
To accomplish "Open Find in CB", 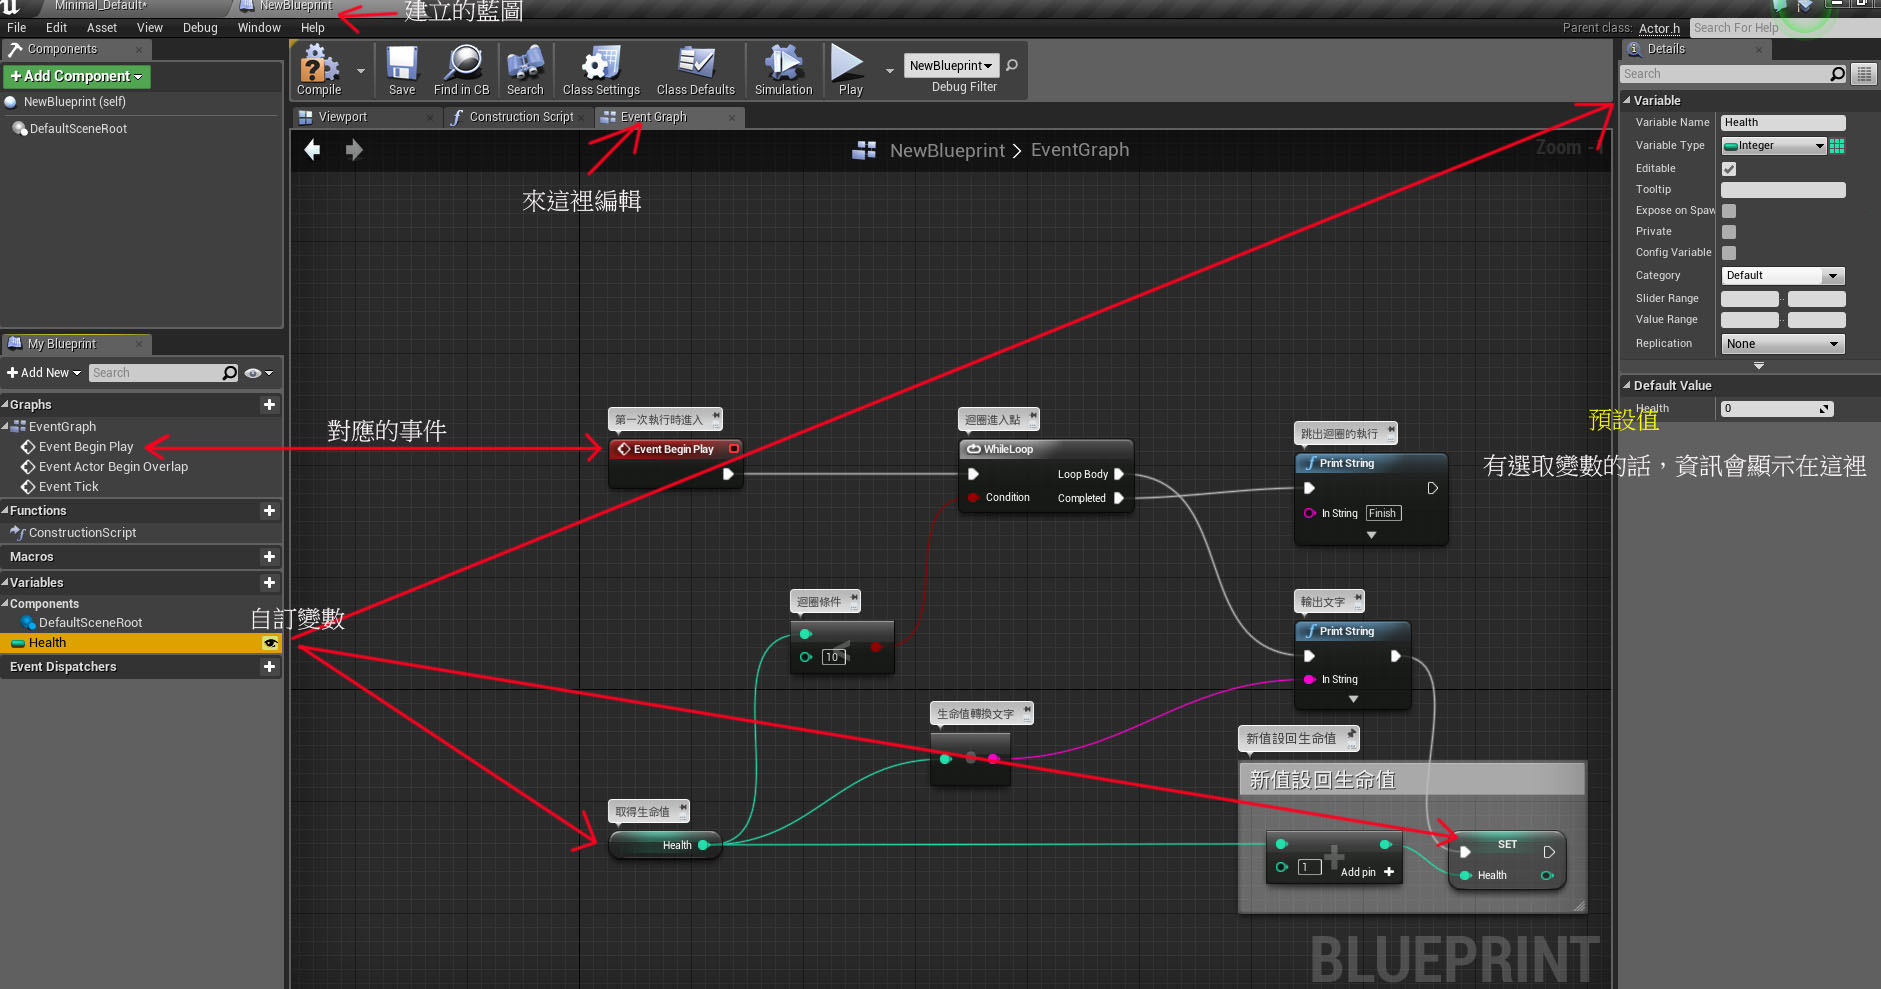I will pos(461,68).
